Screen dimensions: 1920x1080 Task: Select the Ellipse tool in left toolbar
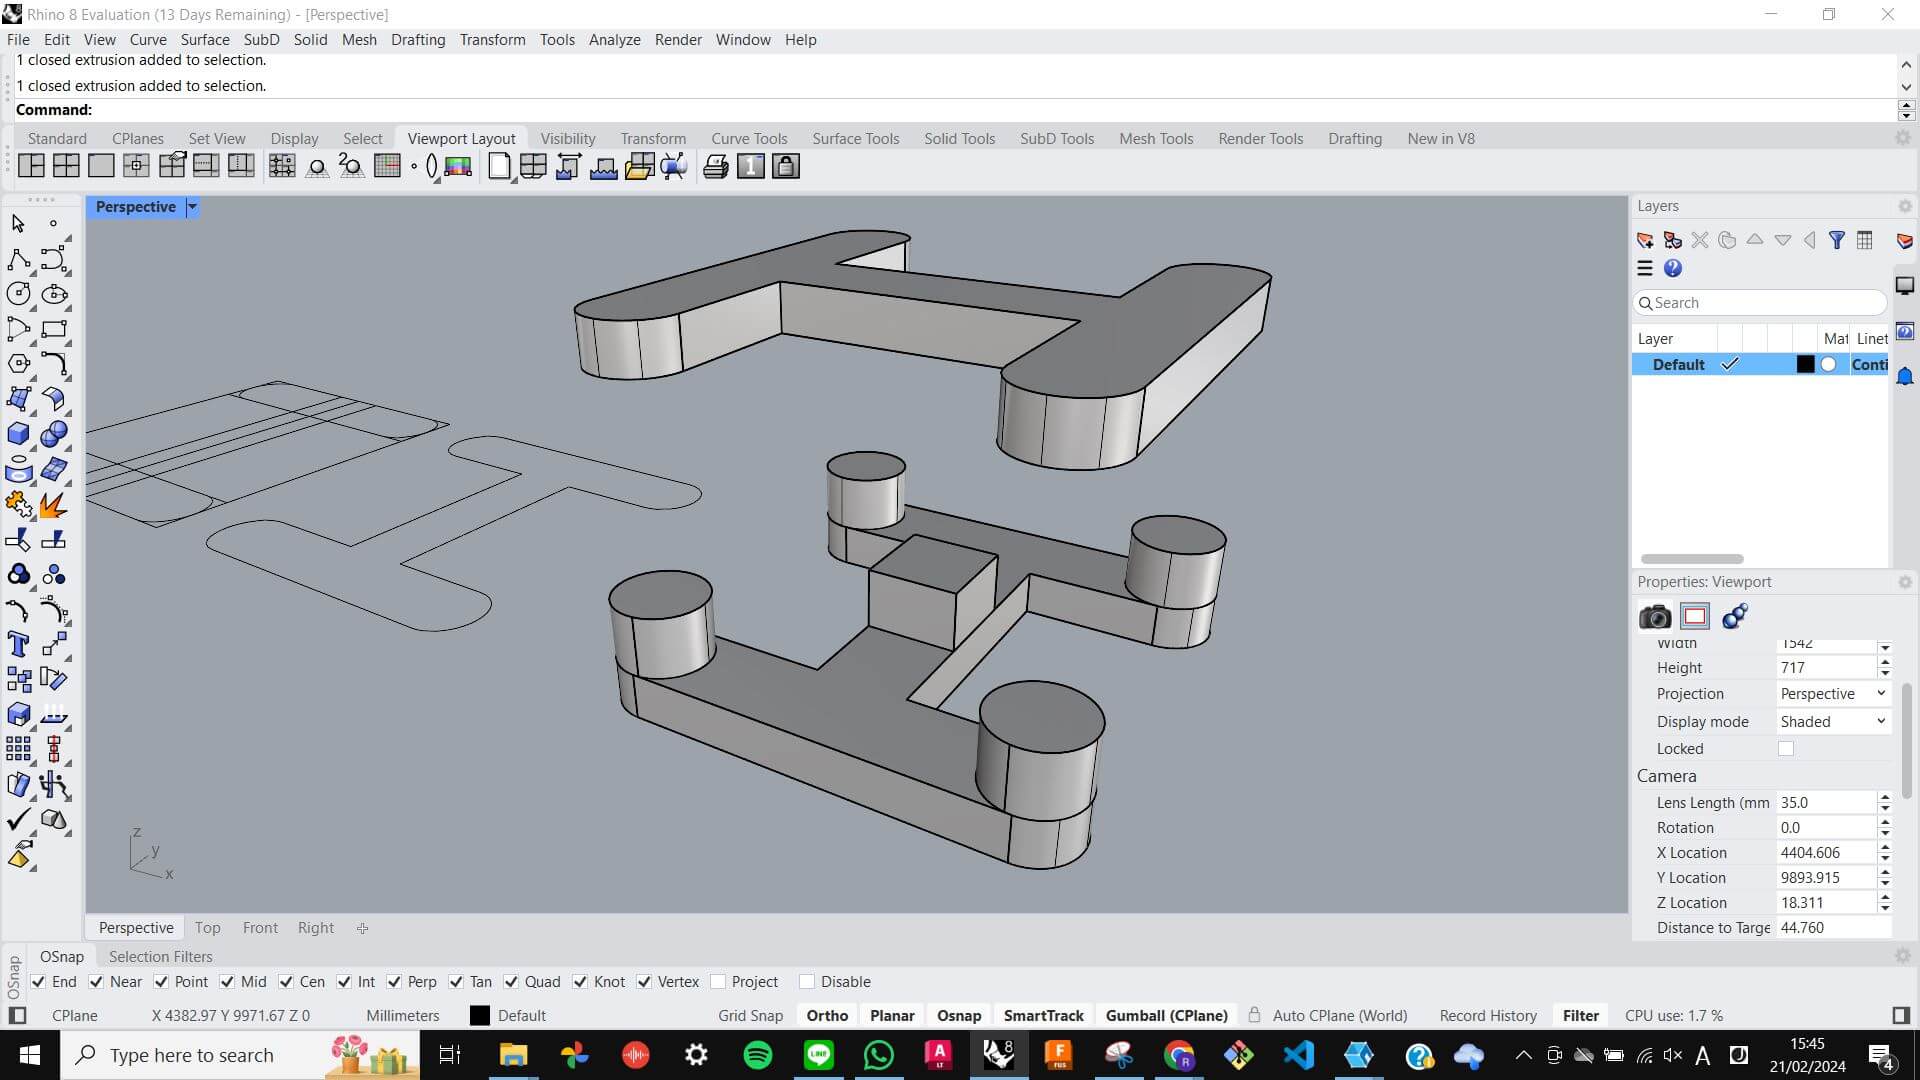pyautogui.click(x=54, y=294)
